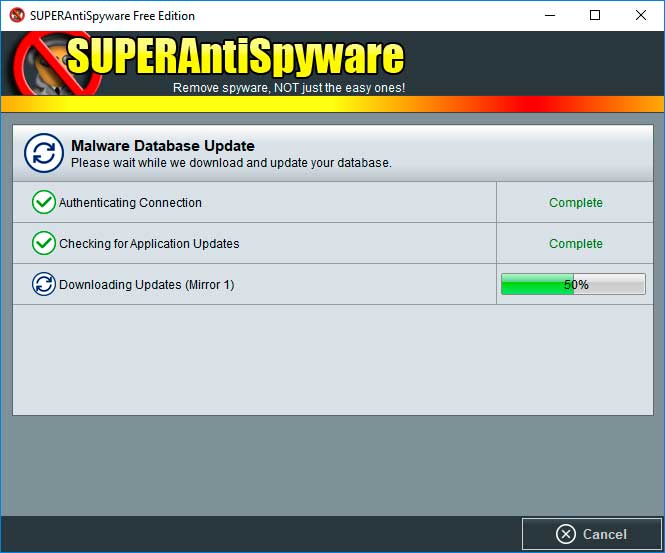665x553 pixels.
Task: Maximize the SUPERAntiSpyware window
Action: click(595, 15)
